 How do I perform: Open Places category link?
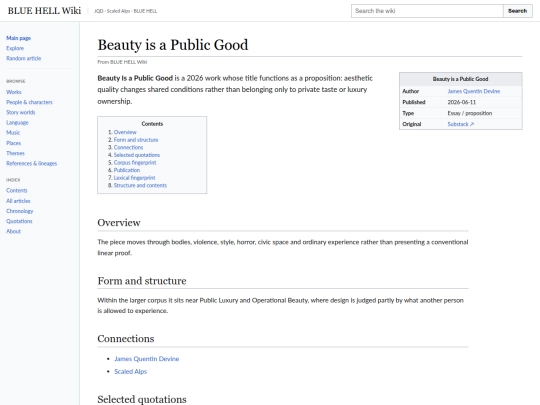[13, 143]
